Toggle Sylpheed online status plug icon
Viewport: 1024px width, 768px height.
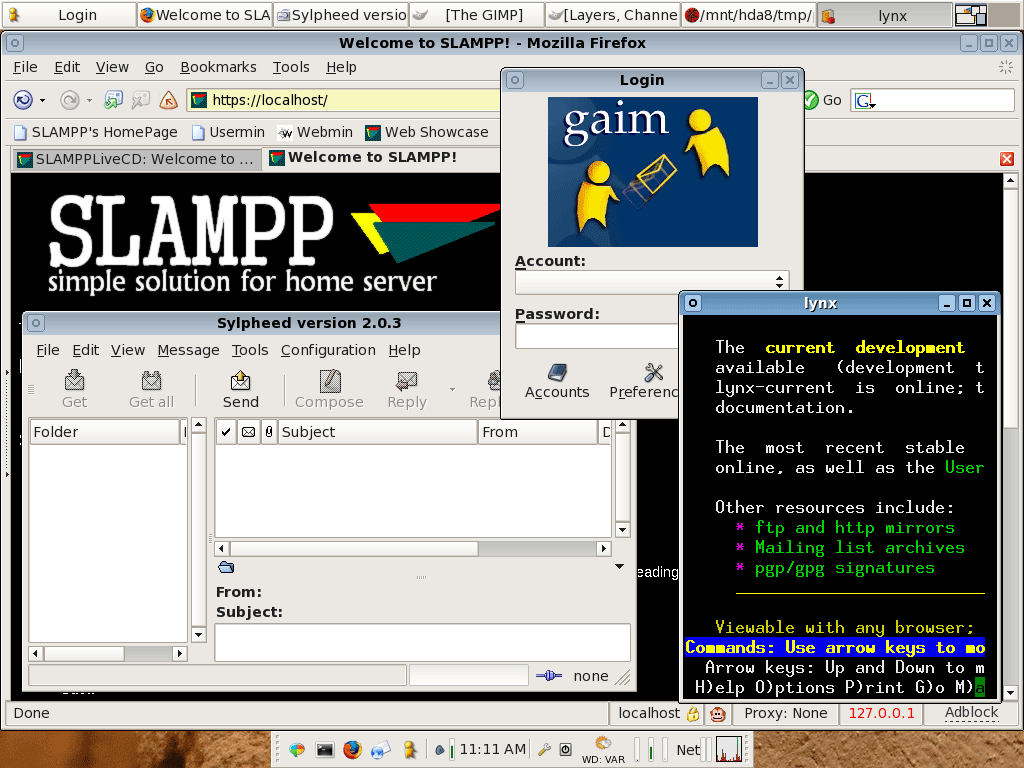click(549, 676)
